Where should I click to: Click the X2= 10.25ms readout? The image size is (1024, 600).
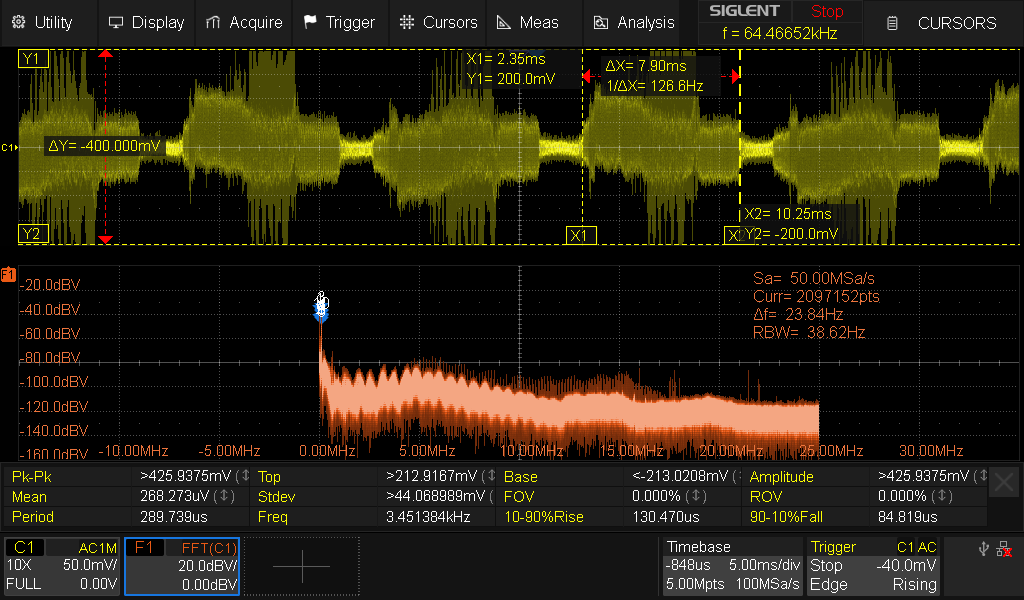(x=788, y=213)
